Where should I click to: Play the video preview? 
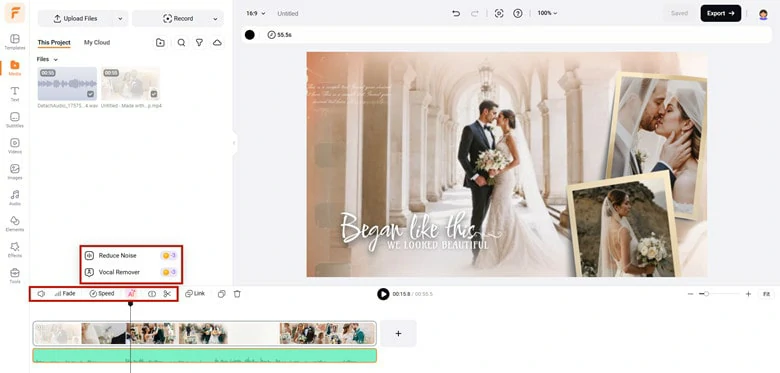383,294
